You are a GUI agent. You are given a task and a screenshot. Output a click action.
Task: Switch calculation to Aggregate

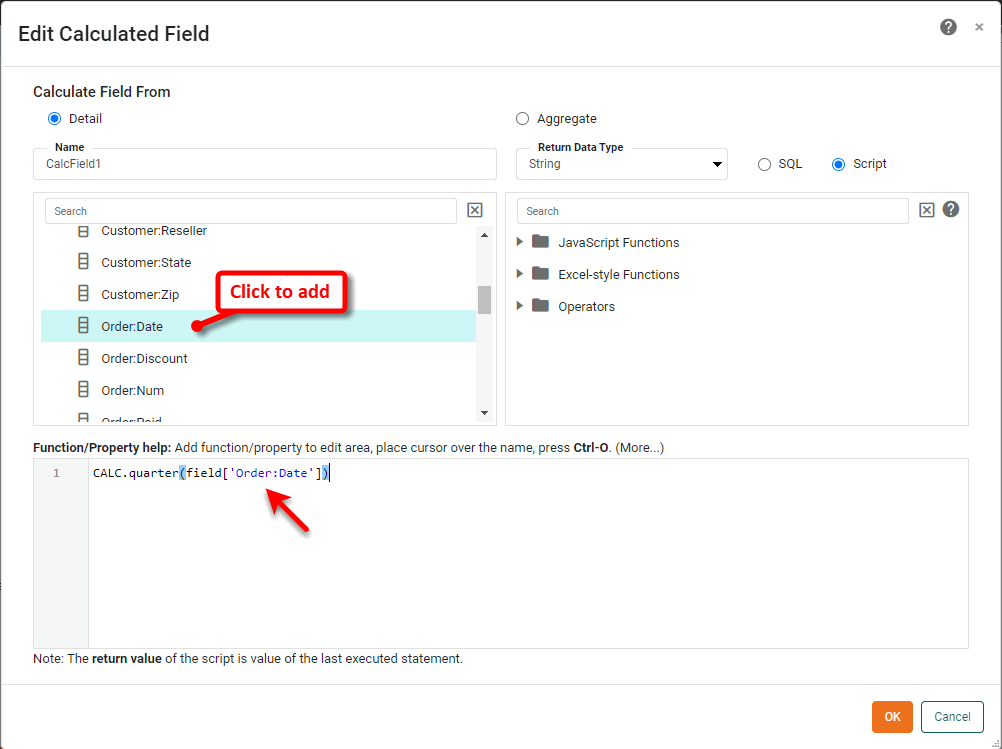point(522,118)
